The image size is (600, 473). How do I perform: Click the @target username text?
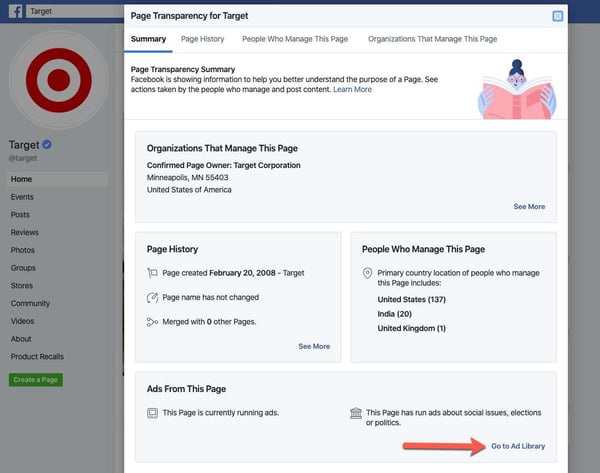tap(23, 158)
